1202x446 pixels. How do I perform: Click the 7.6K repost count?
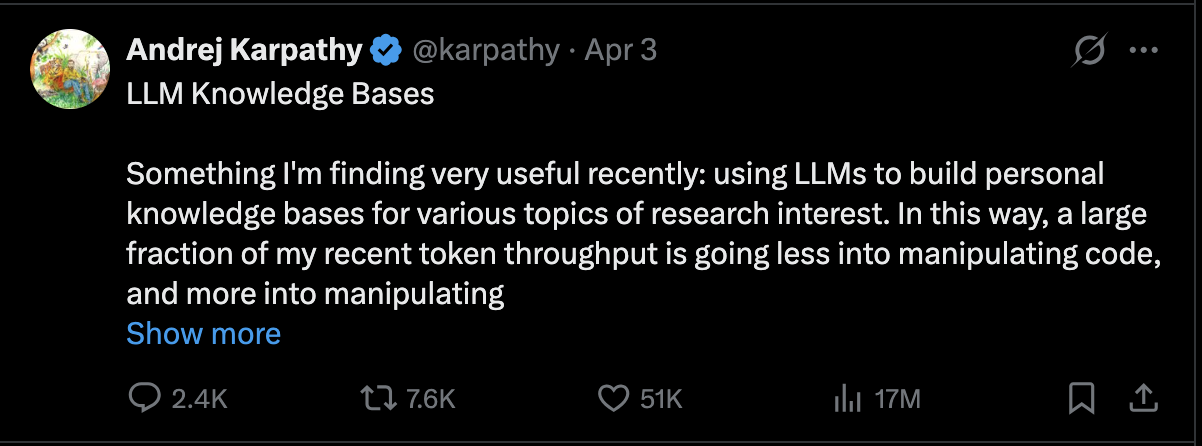431,399
